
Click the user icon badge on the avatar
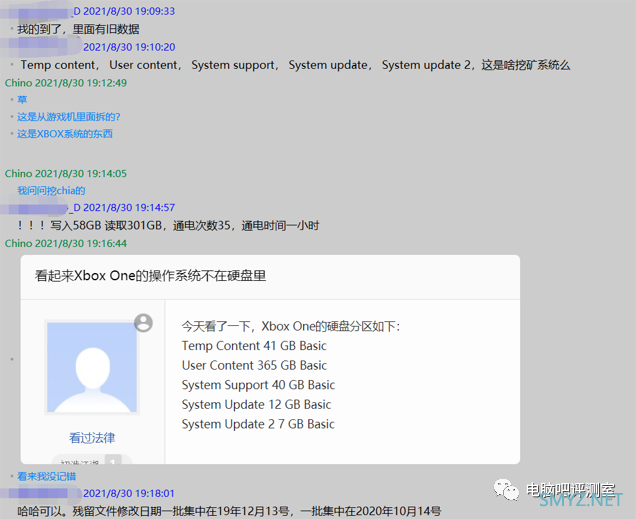pos(143,323)
